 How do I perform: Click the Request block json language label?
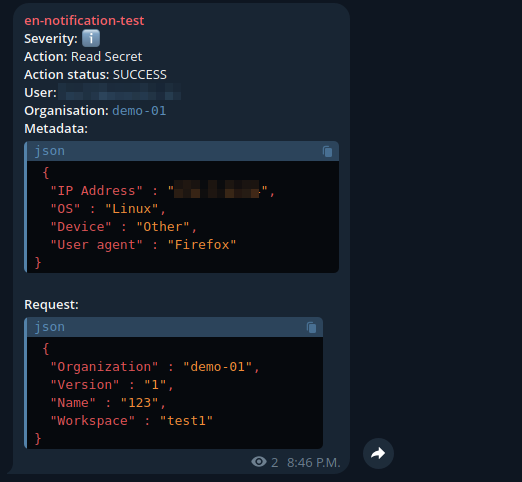coord(50,327)
